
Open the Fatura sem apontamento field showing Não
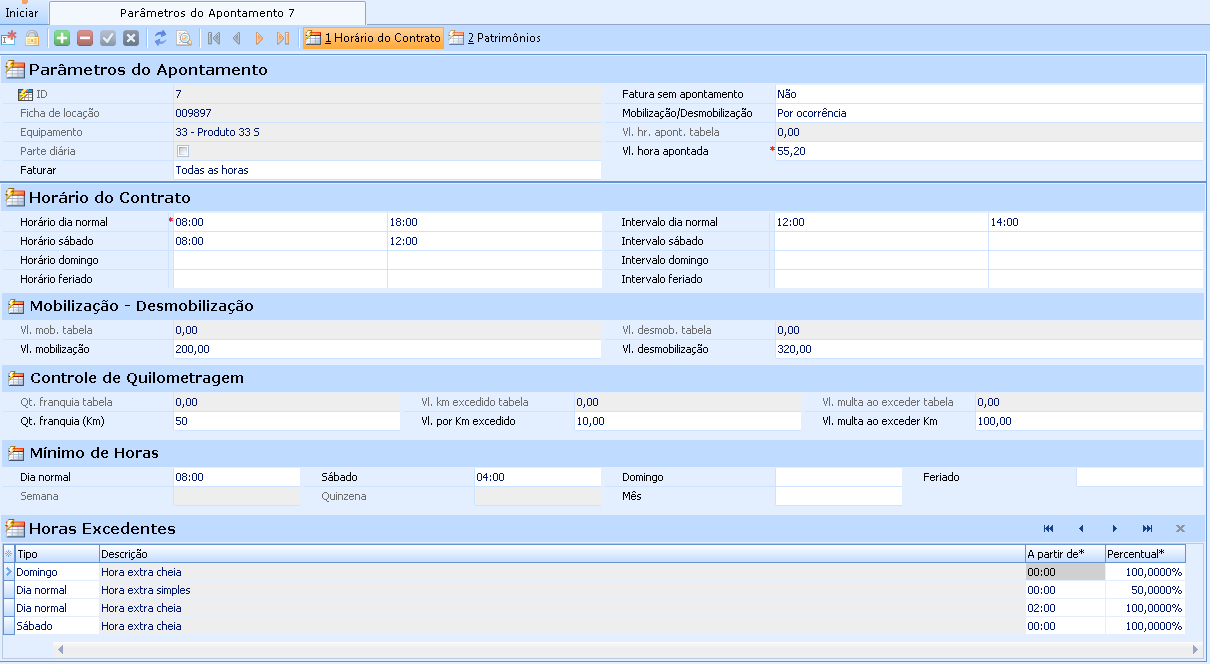[x=988, y=94]
